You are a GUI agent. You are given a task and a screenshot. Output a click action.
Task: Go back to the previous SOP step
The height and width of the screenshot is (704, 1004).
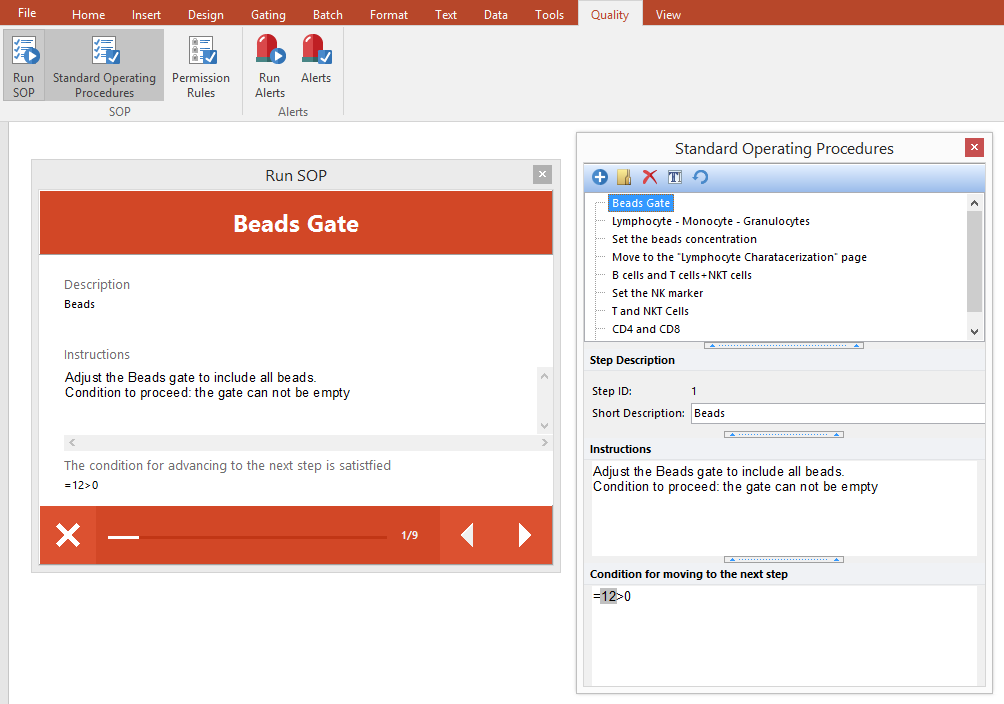[x=467, y=535]
